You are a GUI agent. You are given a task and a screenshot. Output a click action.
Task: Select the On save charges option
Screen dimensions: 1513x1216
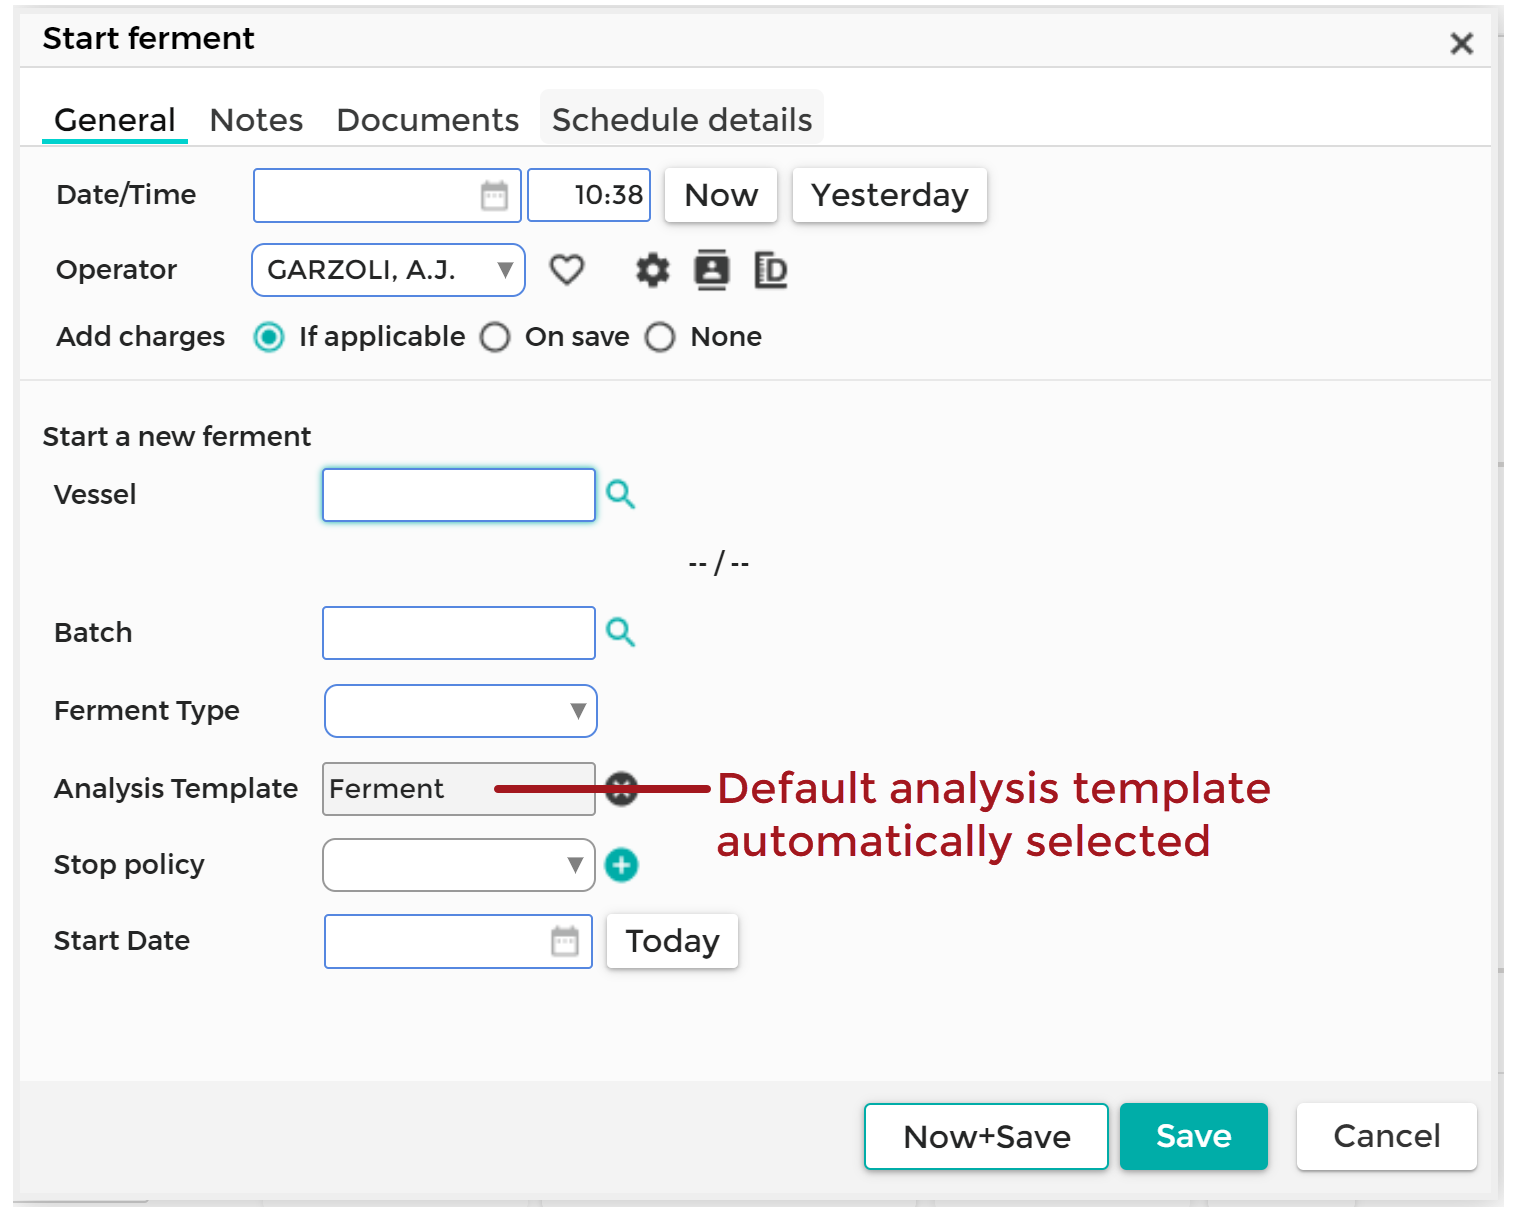tap(495, 337)
